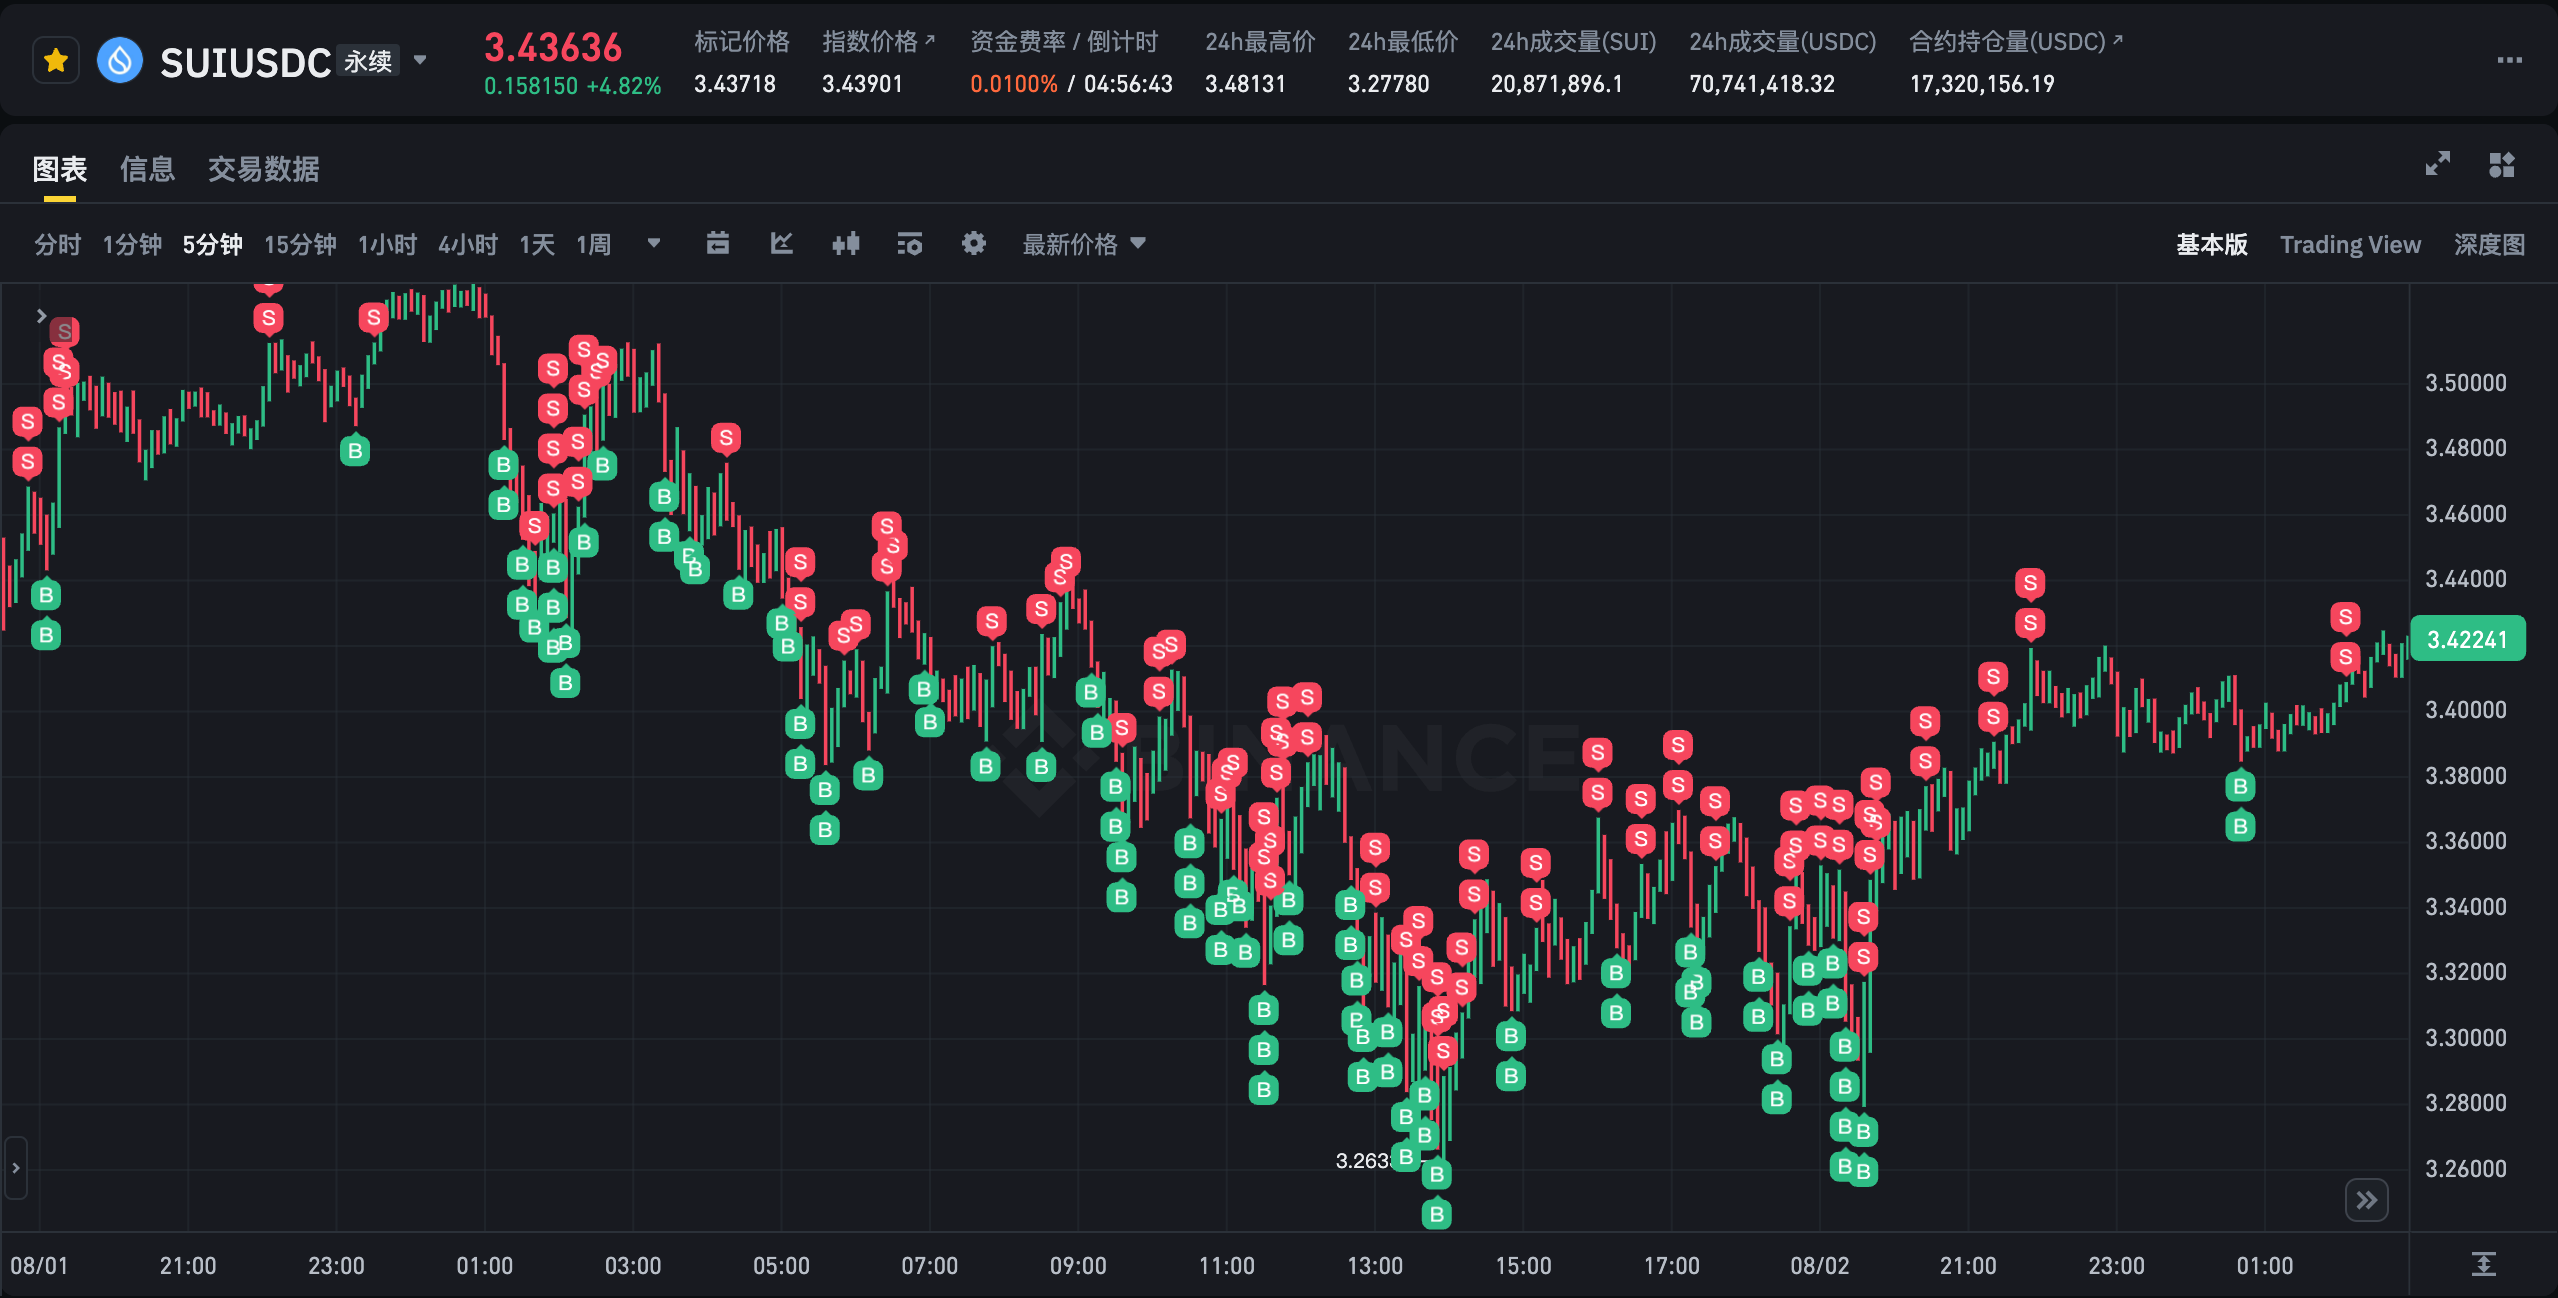
Task: Open the order display settings icon
Action: 910,243
